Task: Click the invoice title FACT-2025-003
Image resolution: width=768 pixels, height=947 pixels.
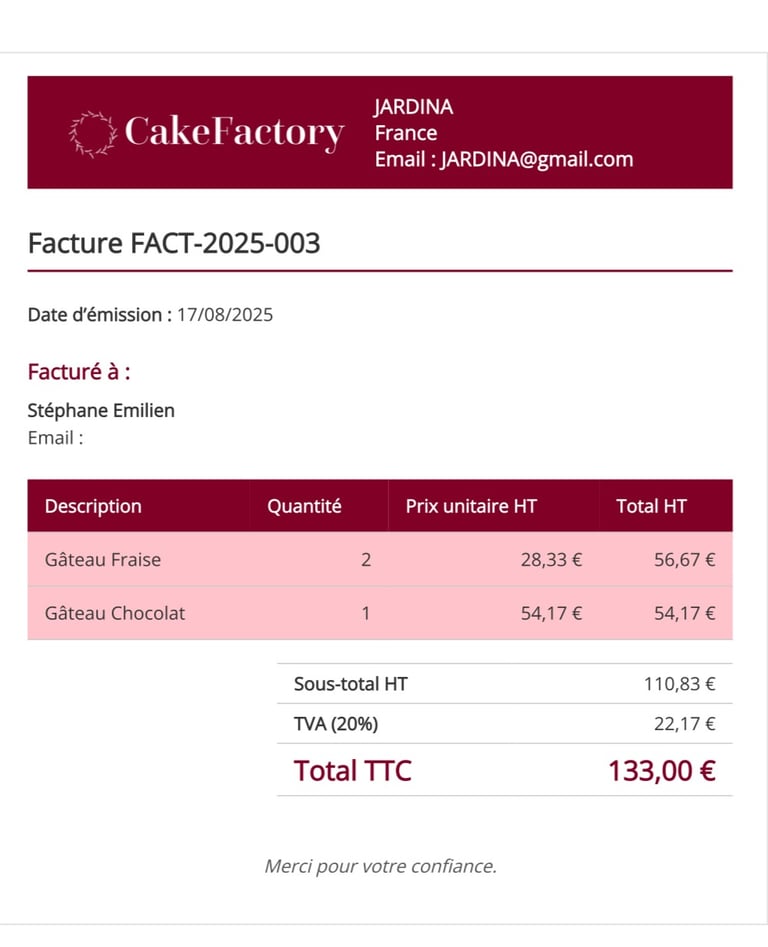Action: [x=174, y=243]
